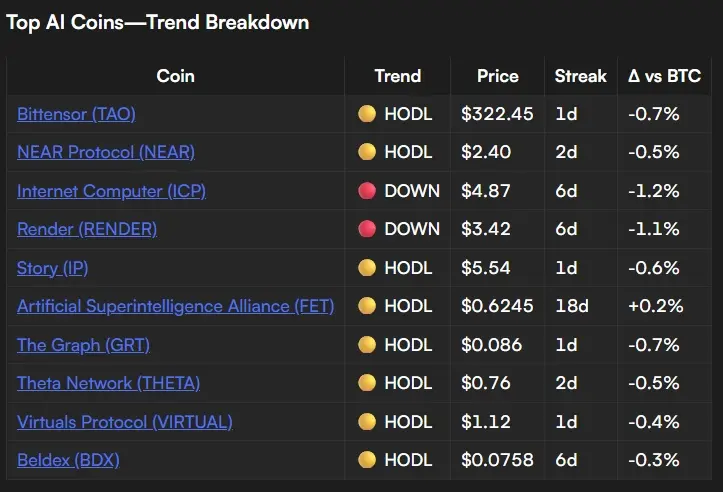This screenshot has height=492, width=723.
Task: Click the yellow HODL circle for NEAR
Action: (x=367, y=152)
